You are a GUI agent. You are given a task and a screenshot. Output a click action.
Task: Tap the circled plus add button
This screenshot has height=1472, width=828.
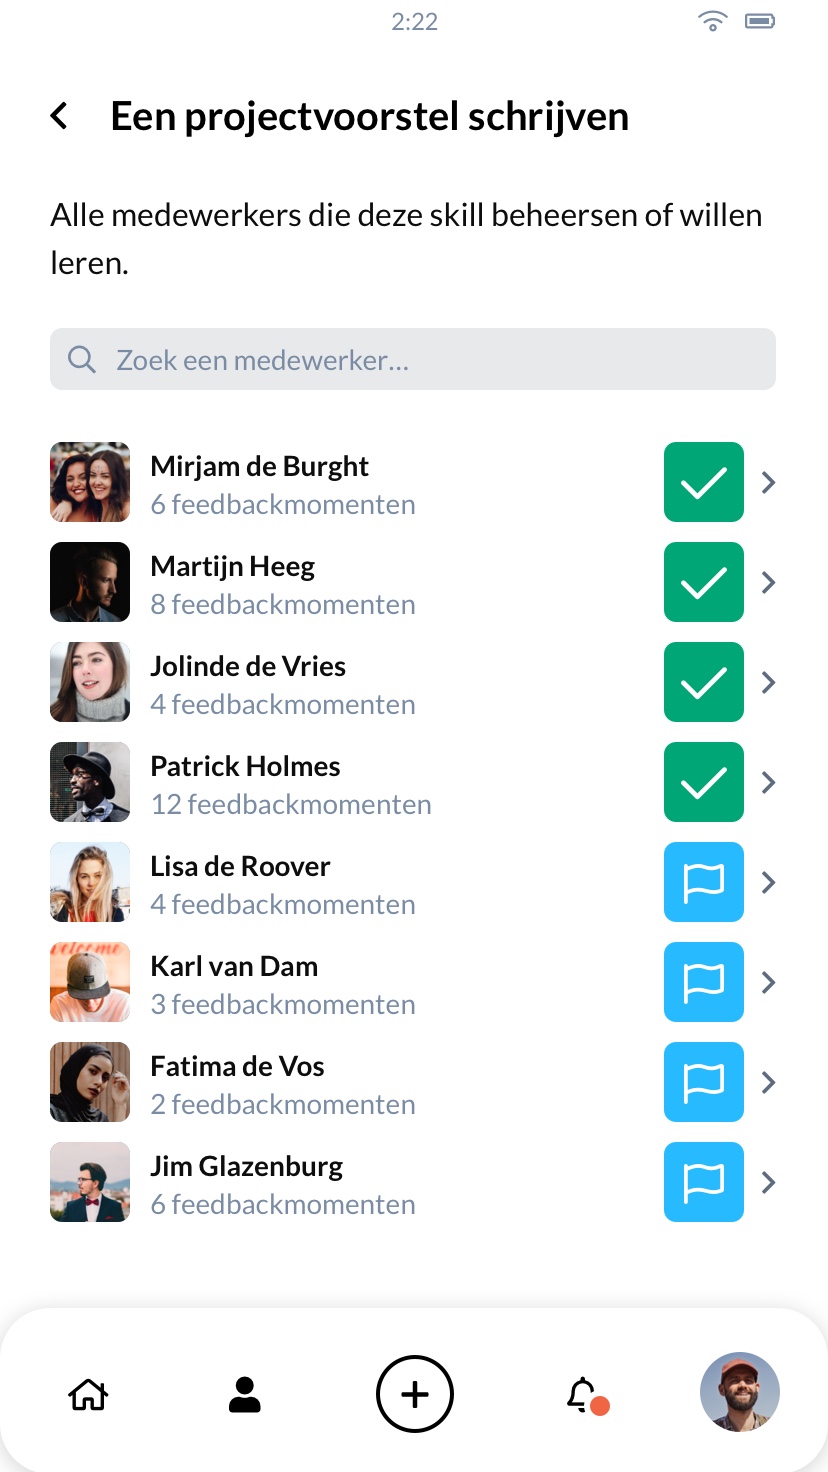coord(415,1393)
